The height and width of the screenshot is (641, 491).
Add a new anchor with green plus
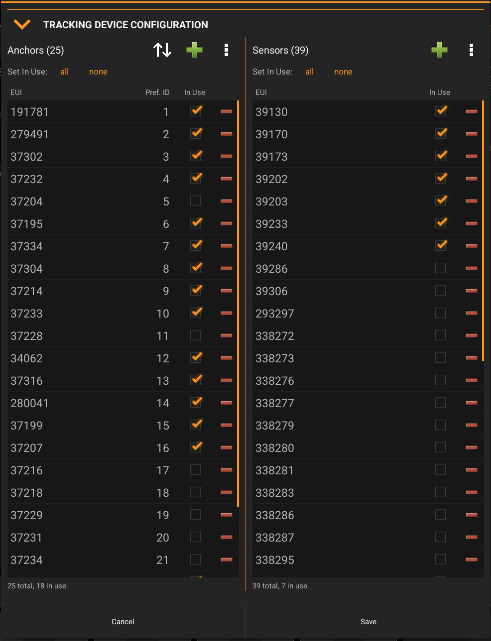click(194, 50)
